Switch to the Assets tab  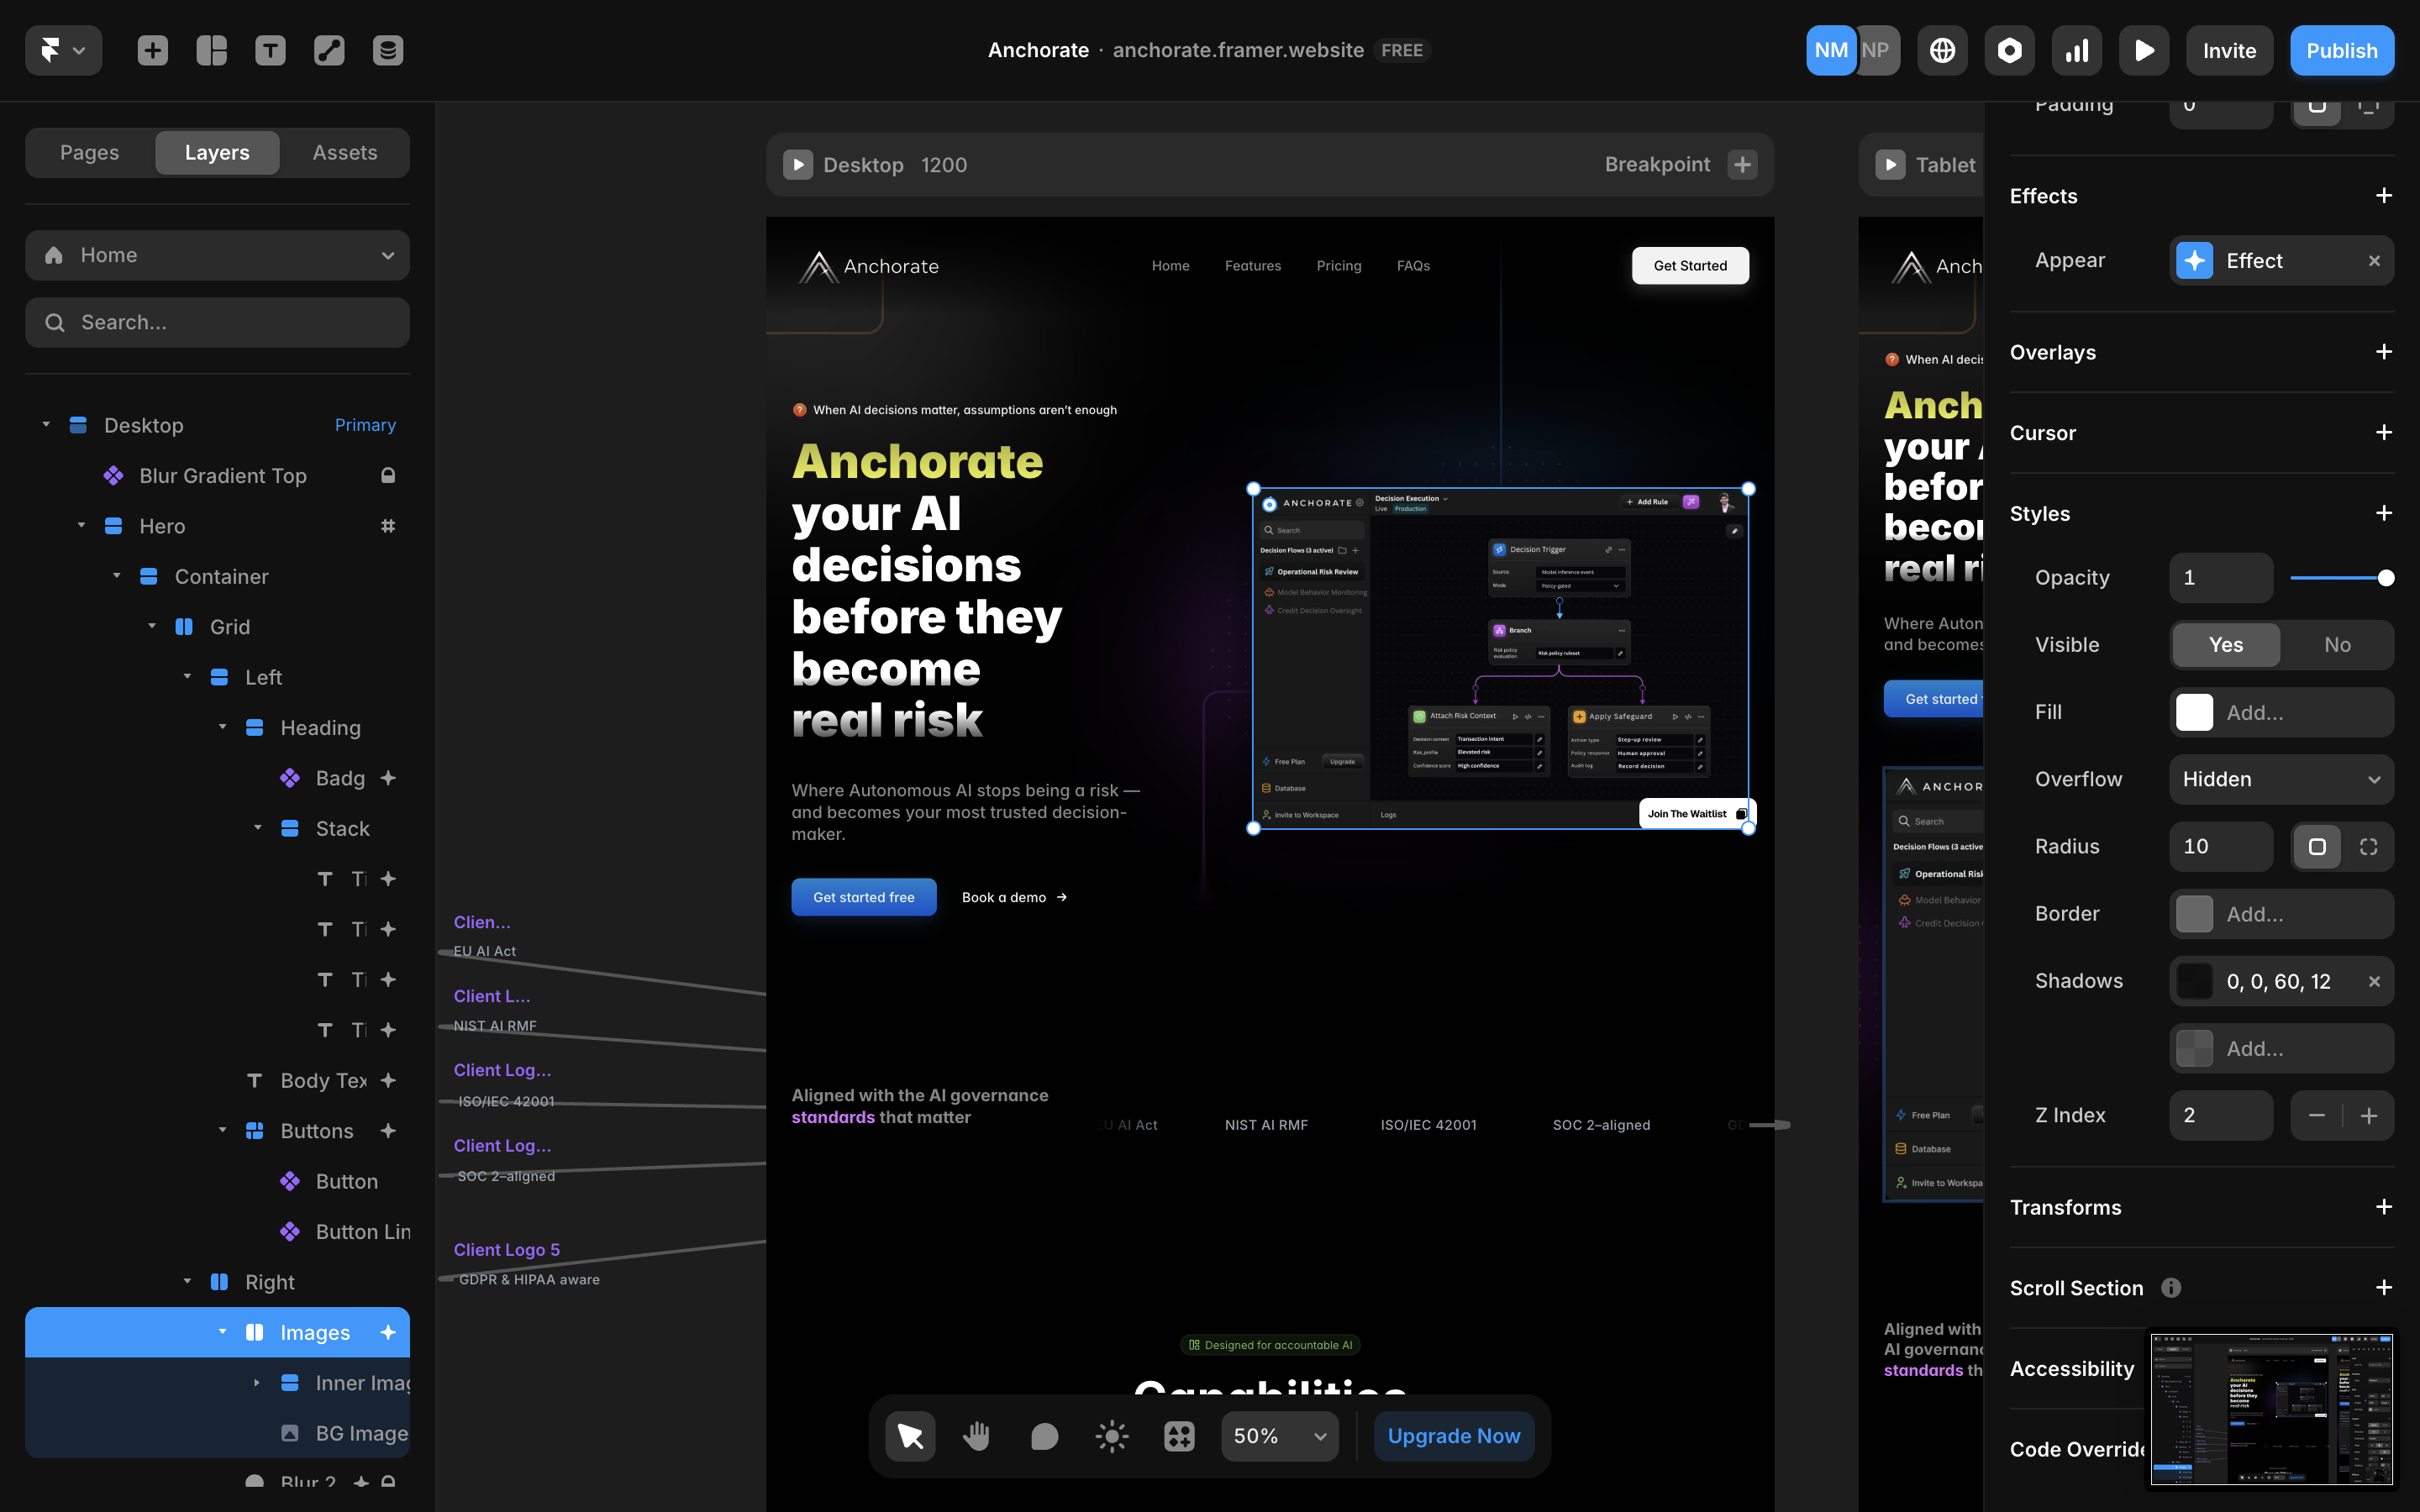(344, 153)
